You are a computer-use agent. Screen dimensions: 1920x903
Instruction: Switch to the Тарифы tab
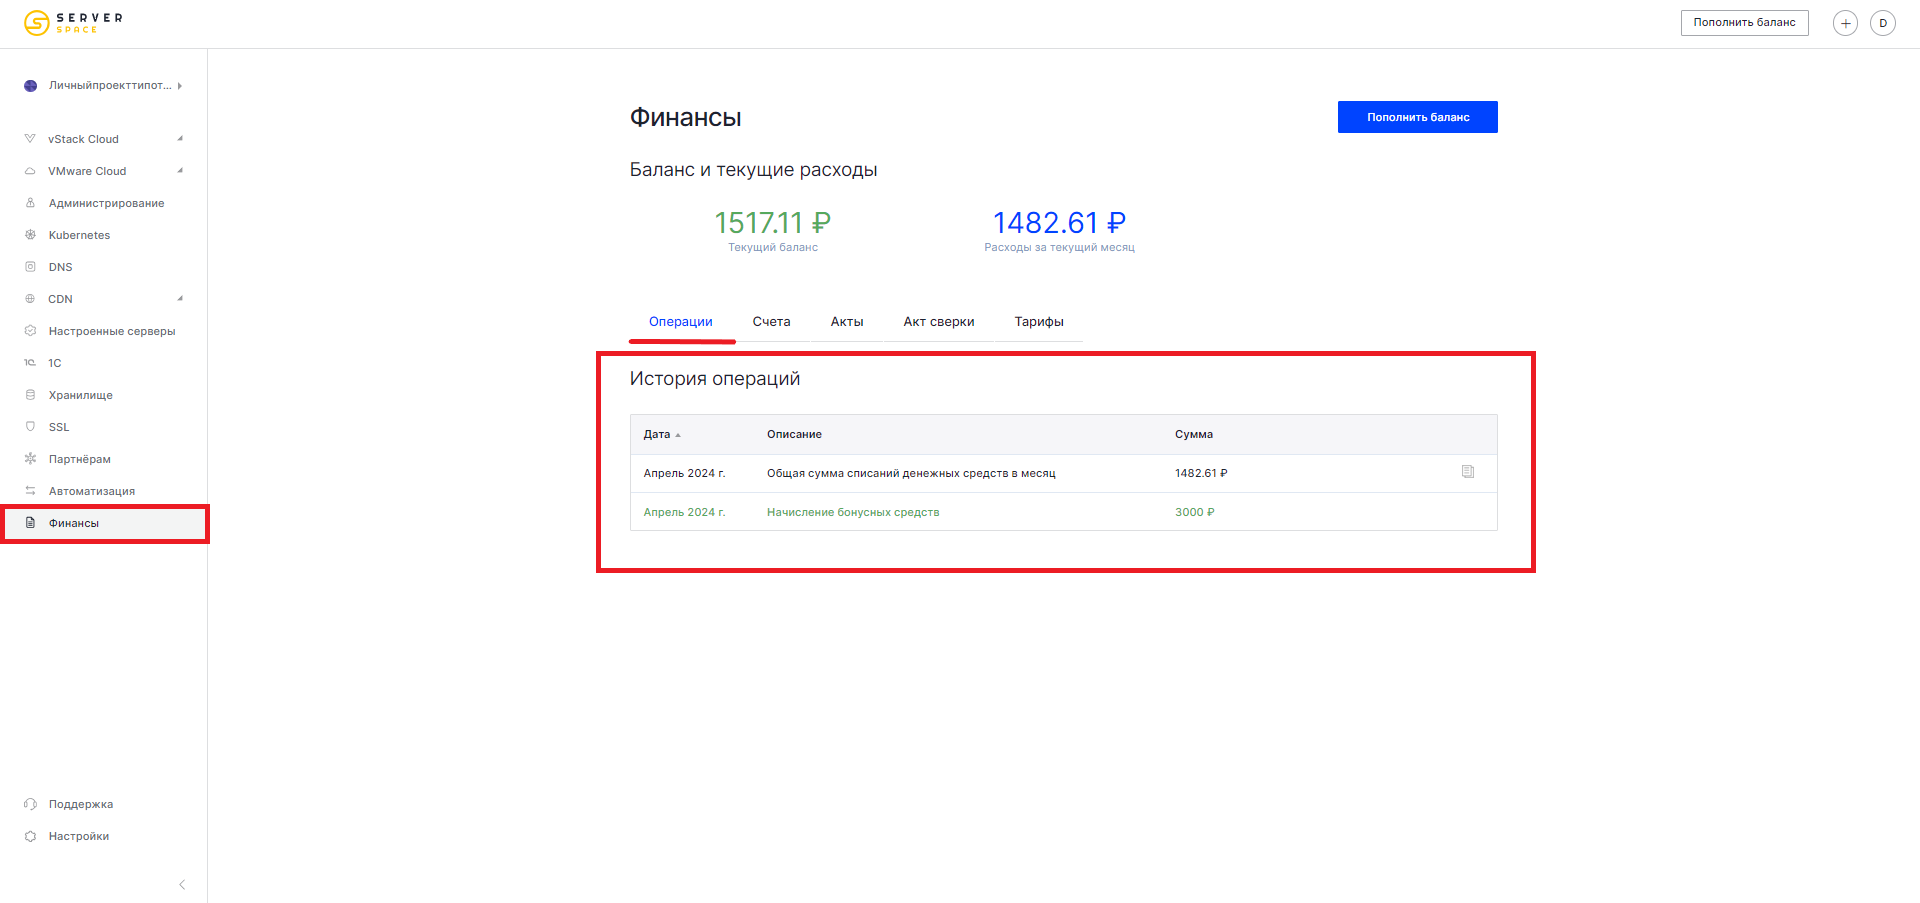[x=1039, y=322]
